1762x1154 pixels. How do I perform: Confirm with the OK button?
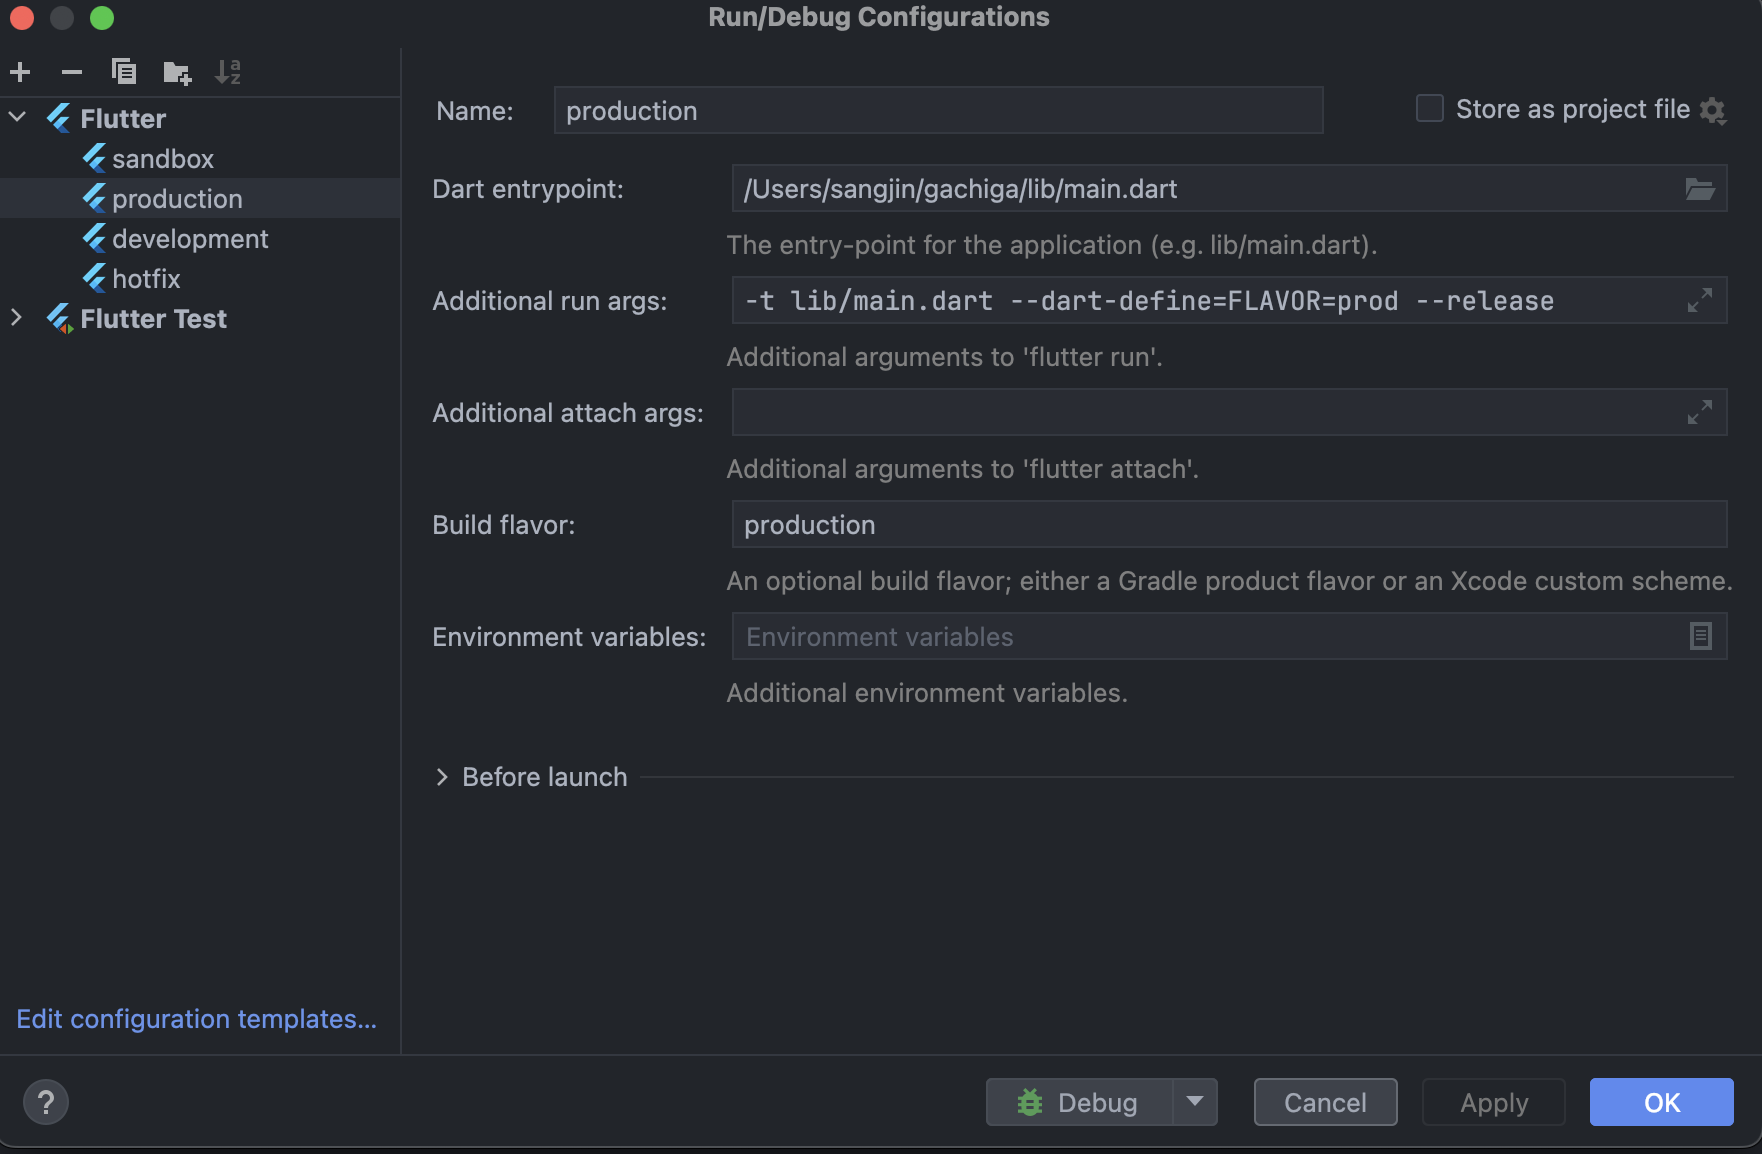coord(1662,1102)
